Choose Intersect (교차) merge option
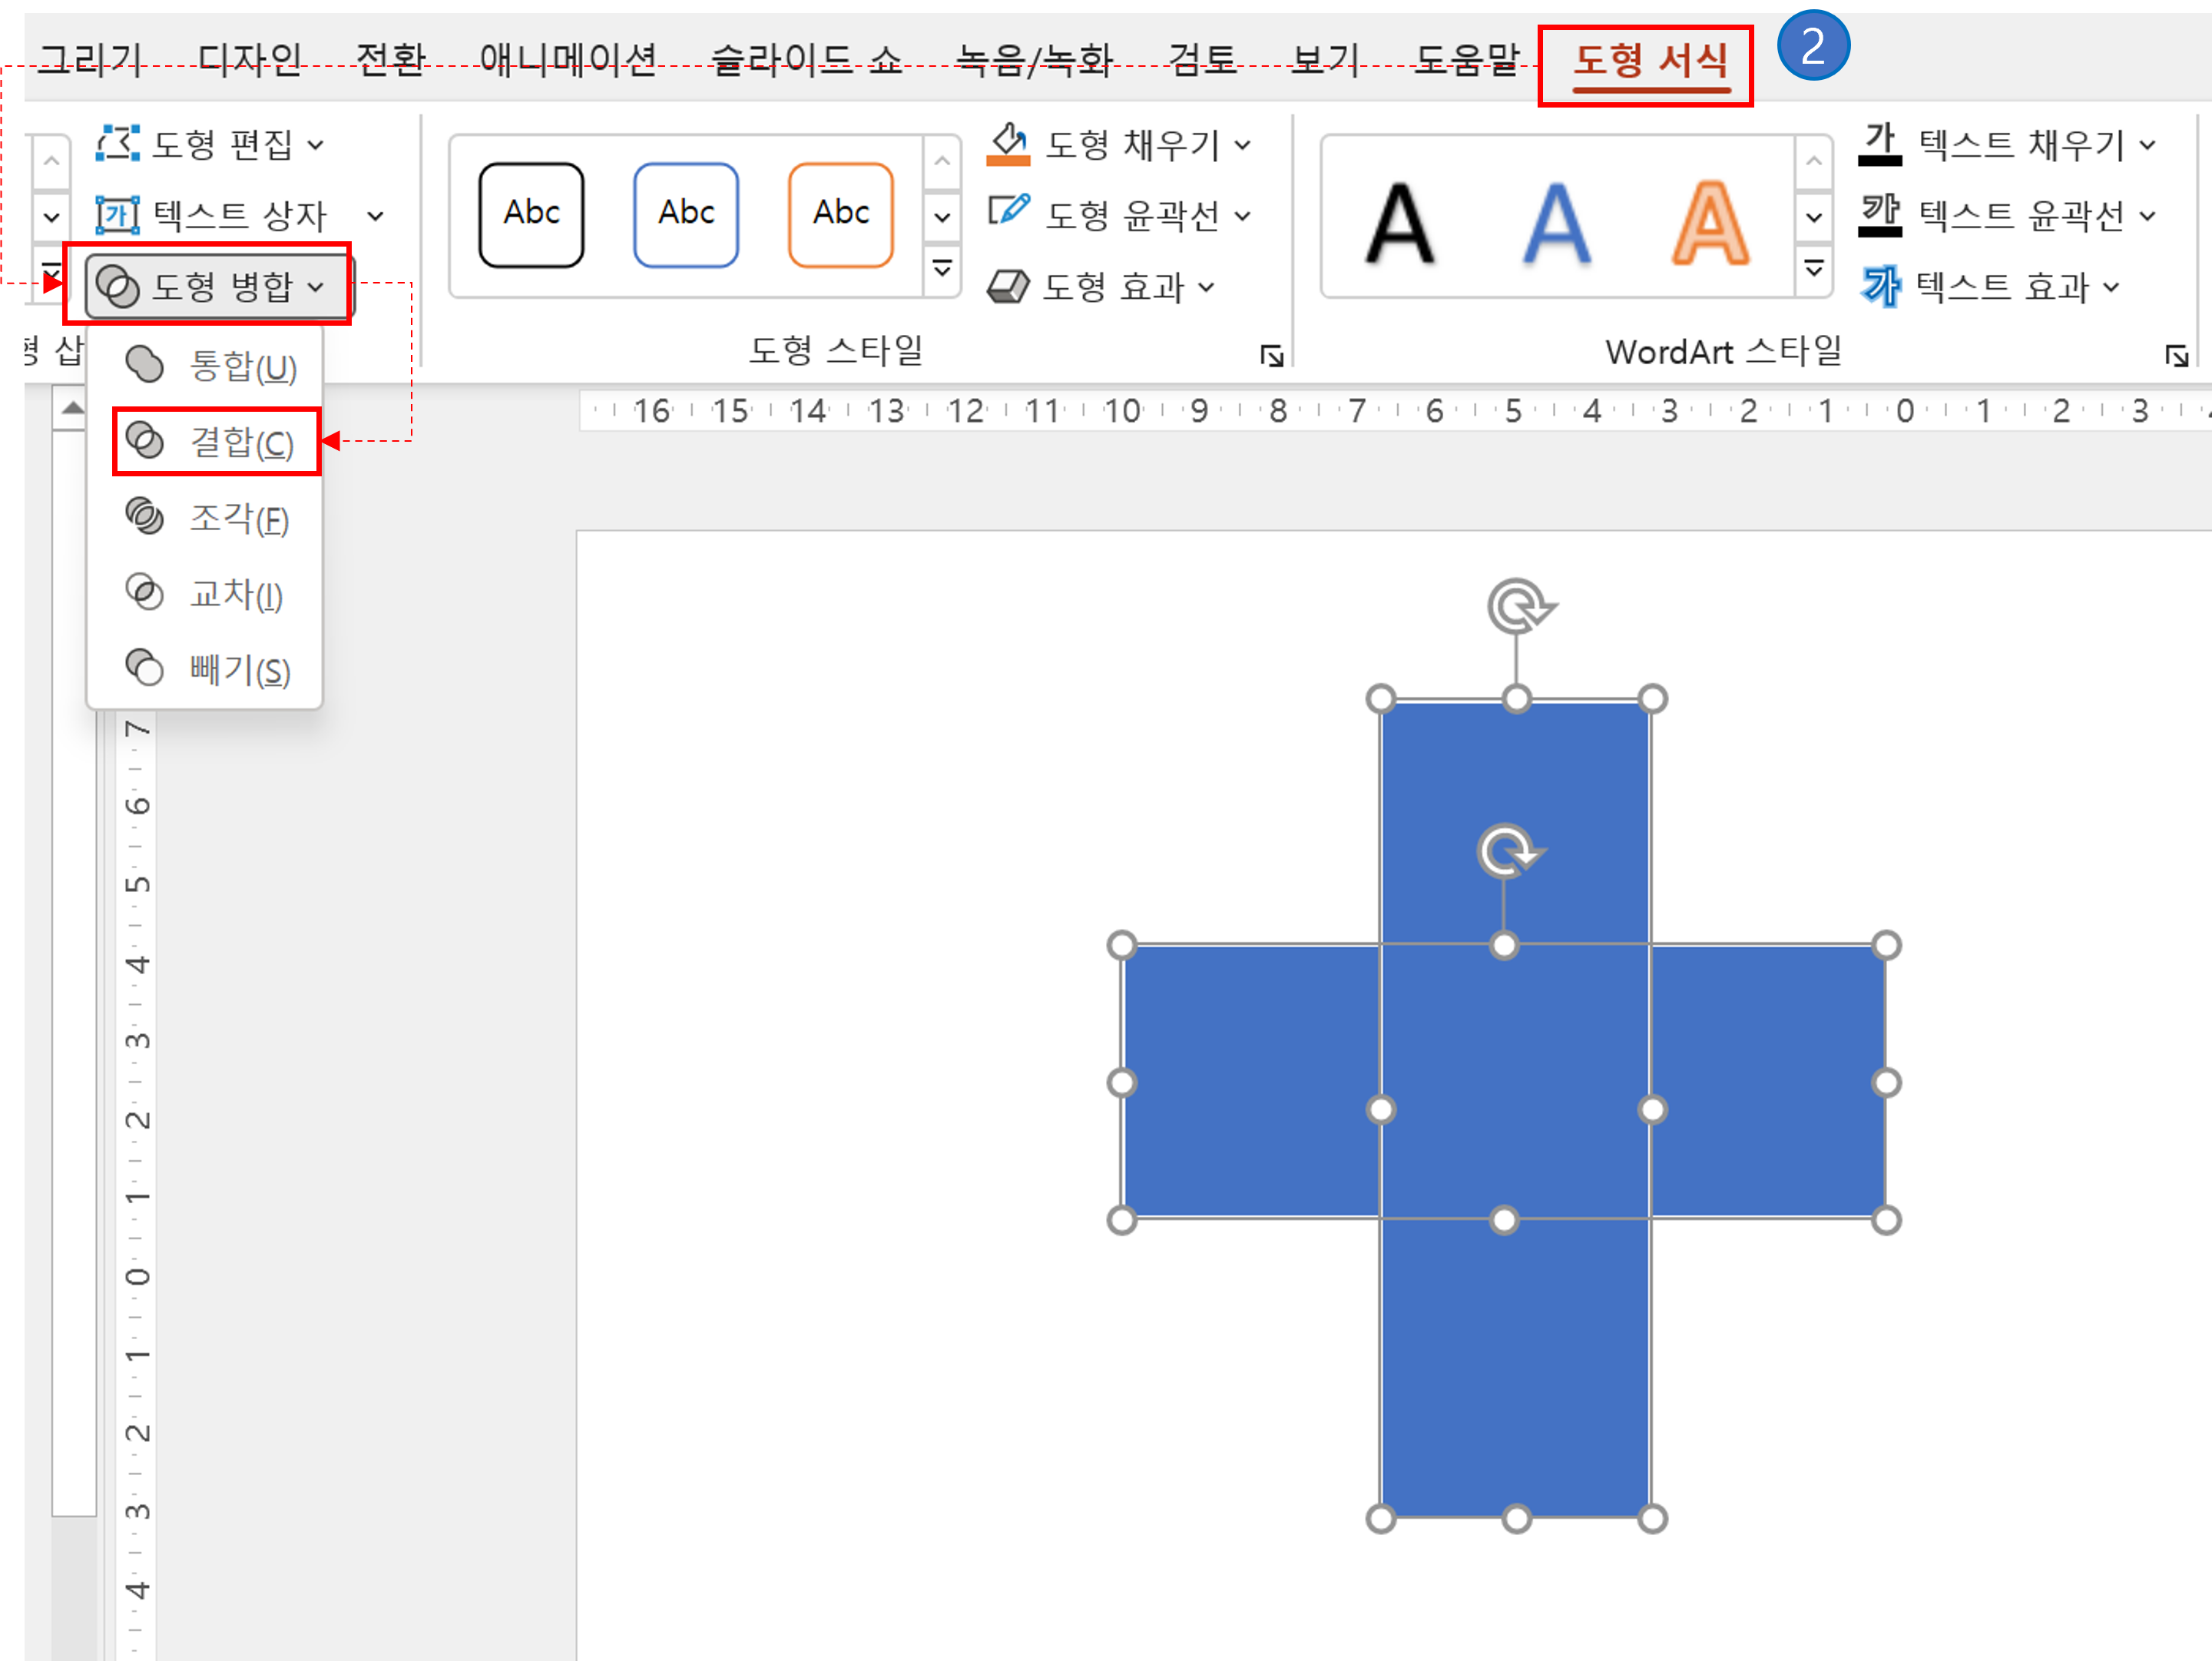 [x=235, y=594]
